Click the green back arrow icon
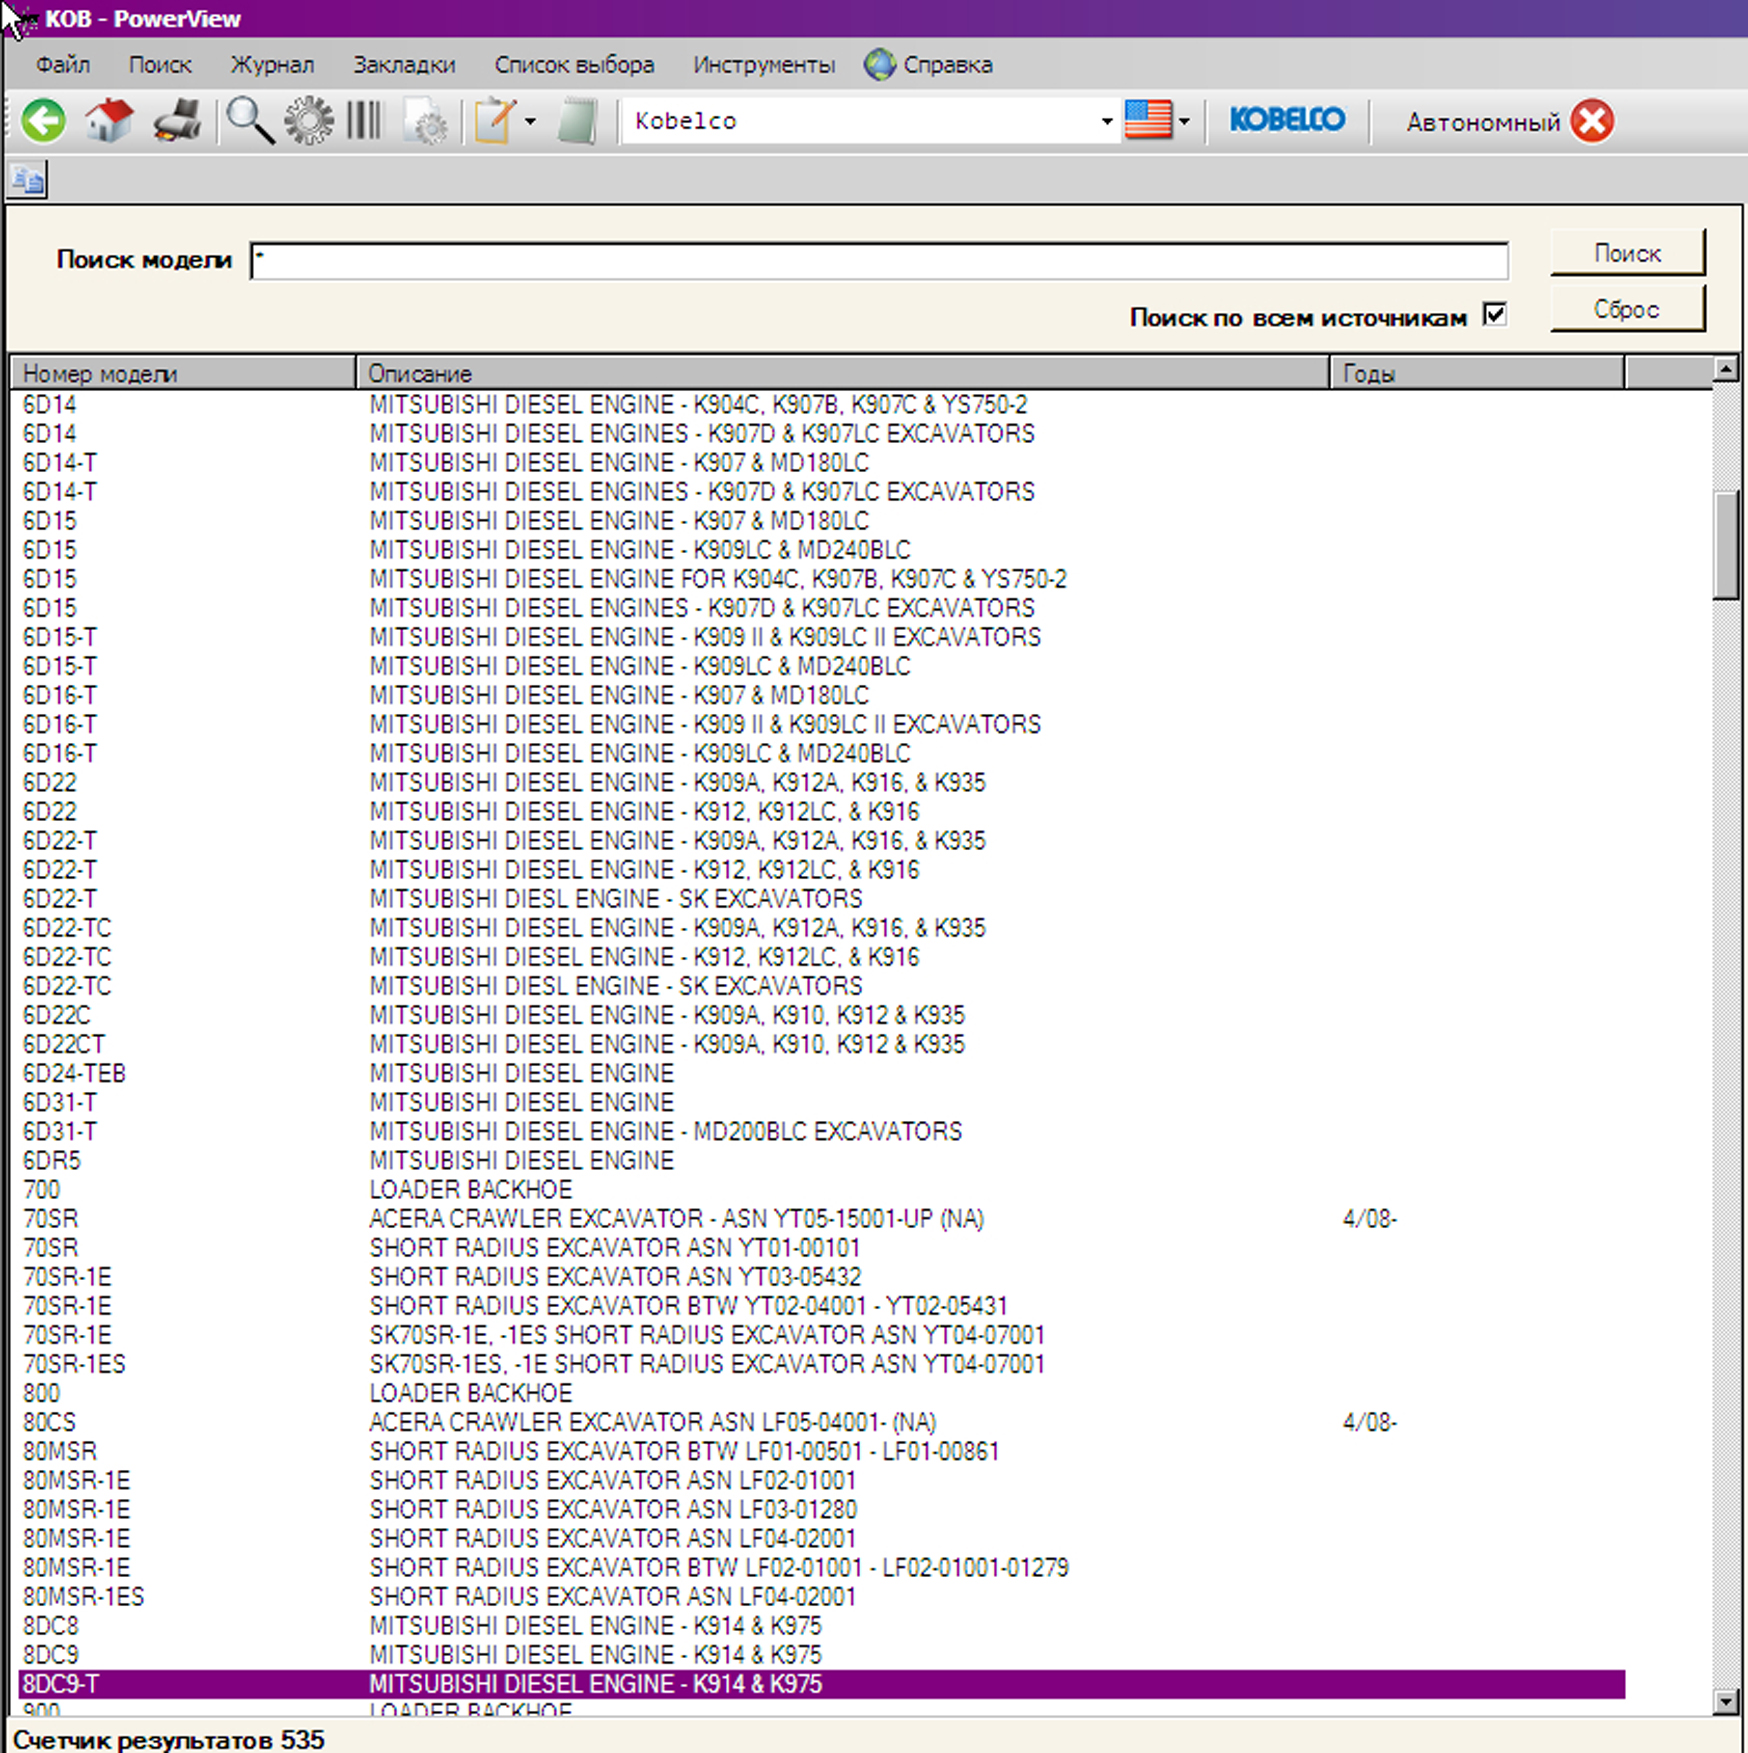The height and width of the screenshot is (1753, 1748). (x=43, y=121)
